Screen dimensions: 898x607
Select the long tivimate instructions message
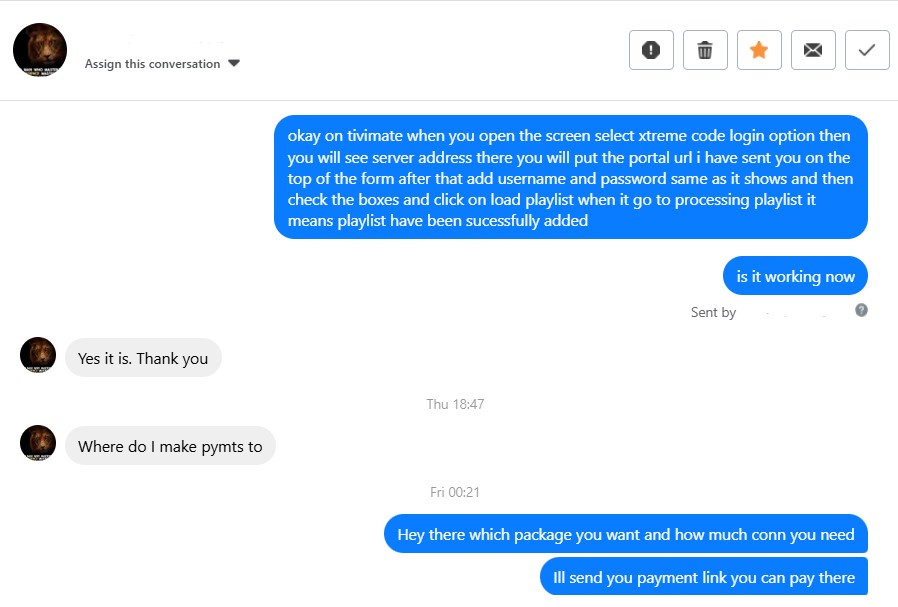[x=570, y=178]
